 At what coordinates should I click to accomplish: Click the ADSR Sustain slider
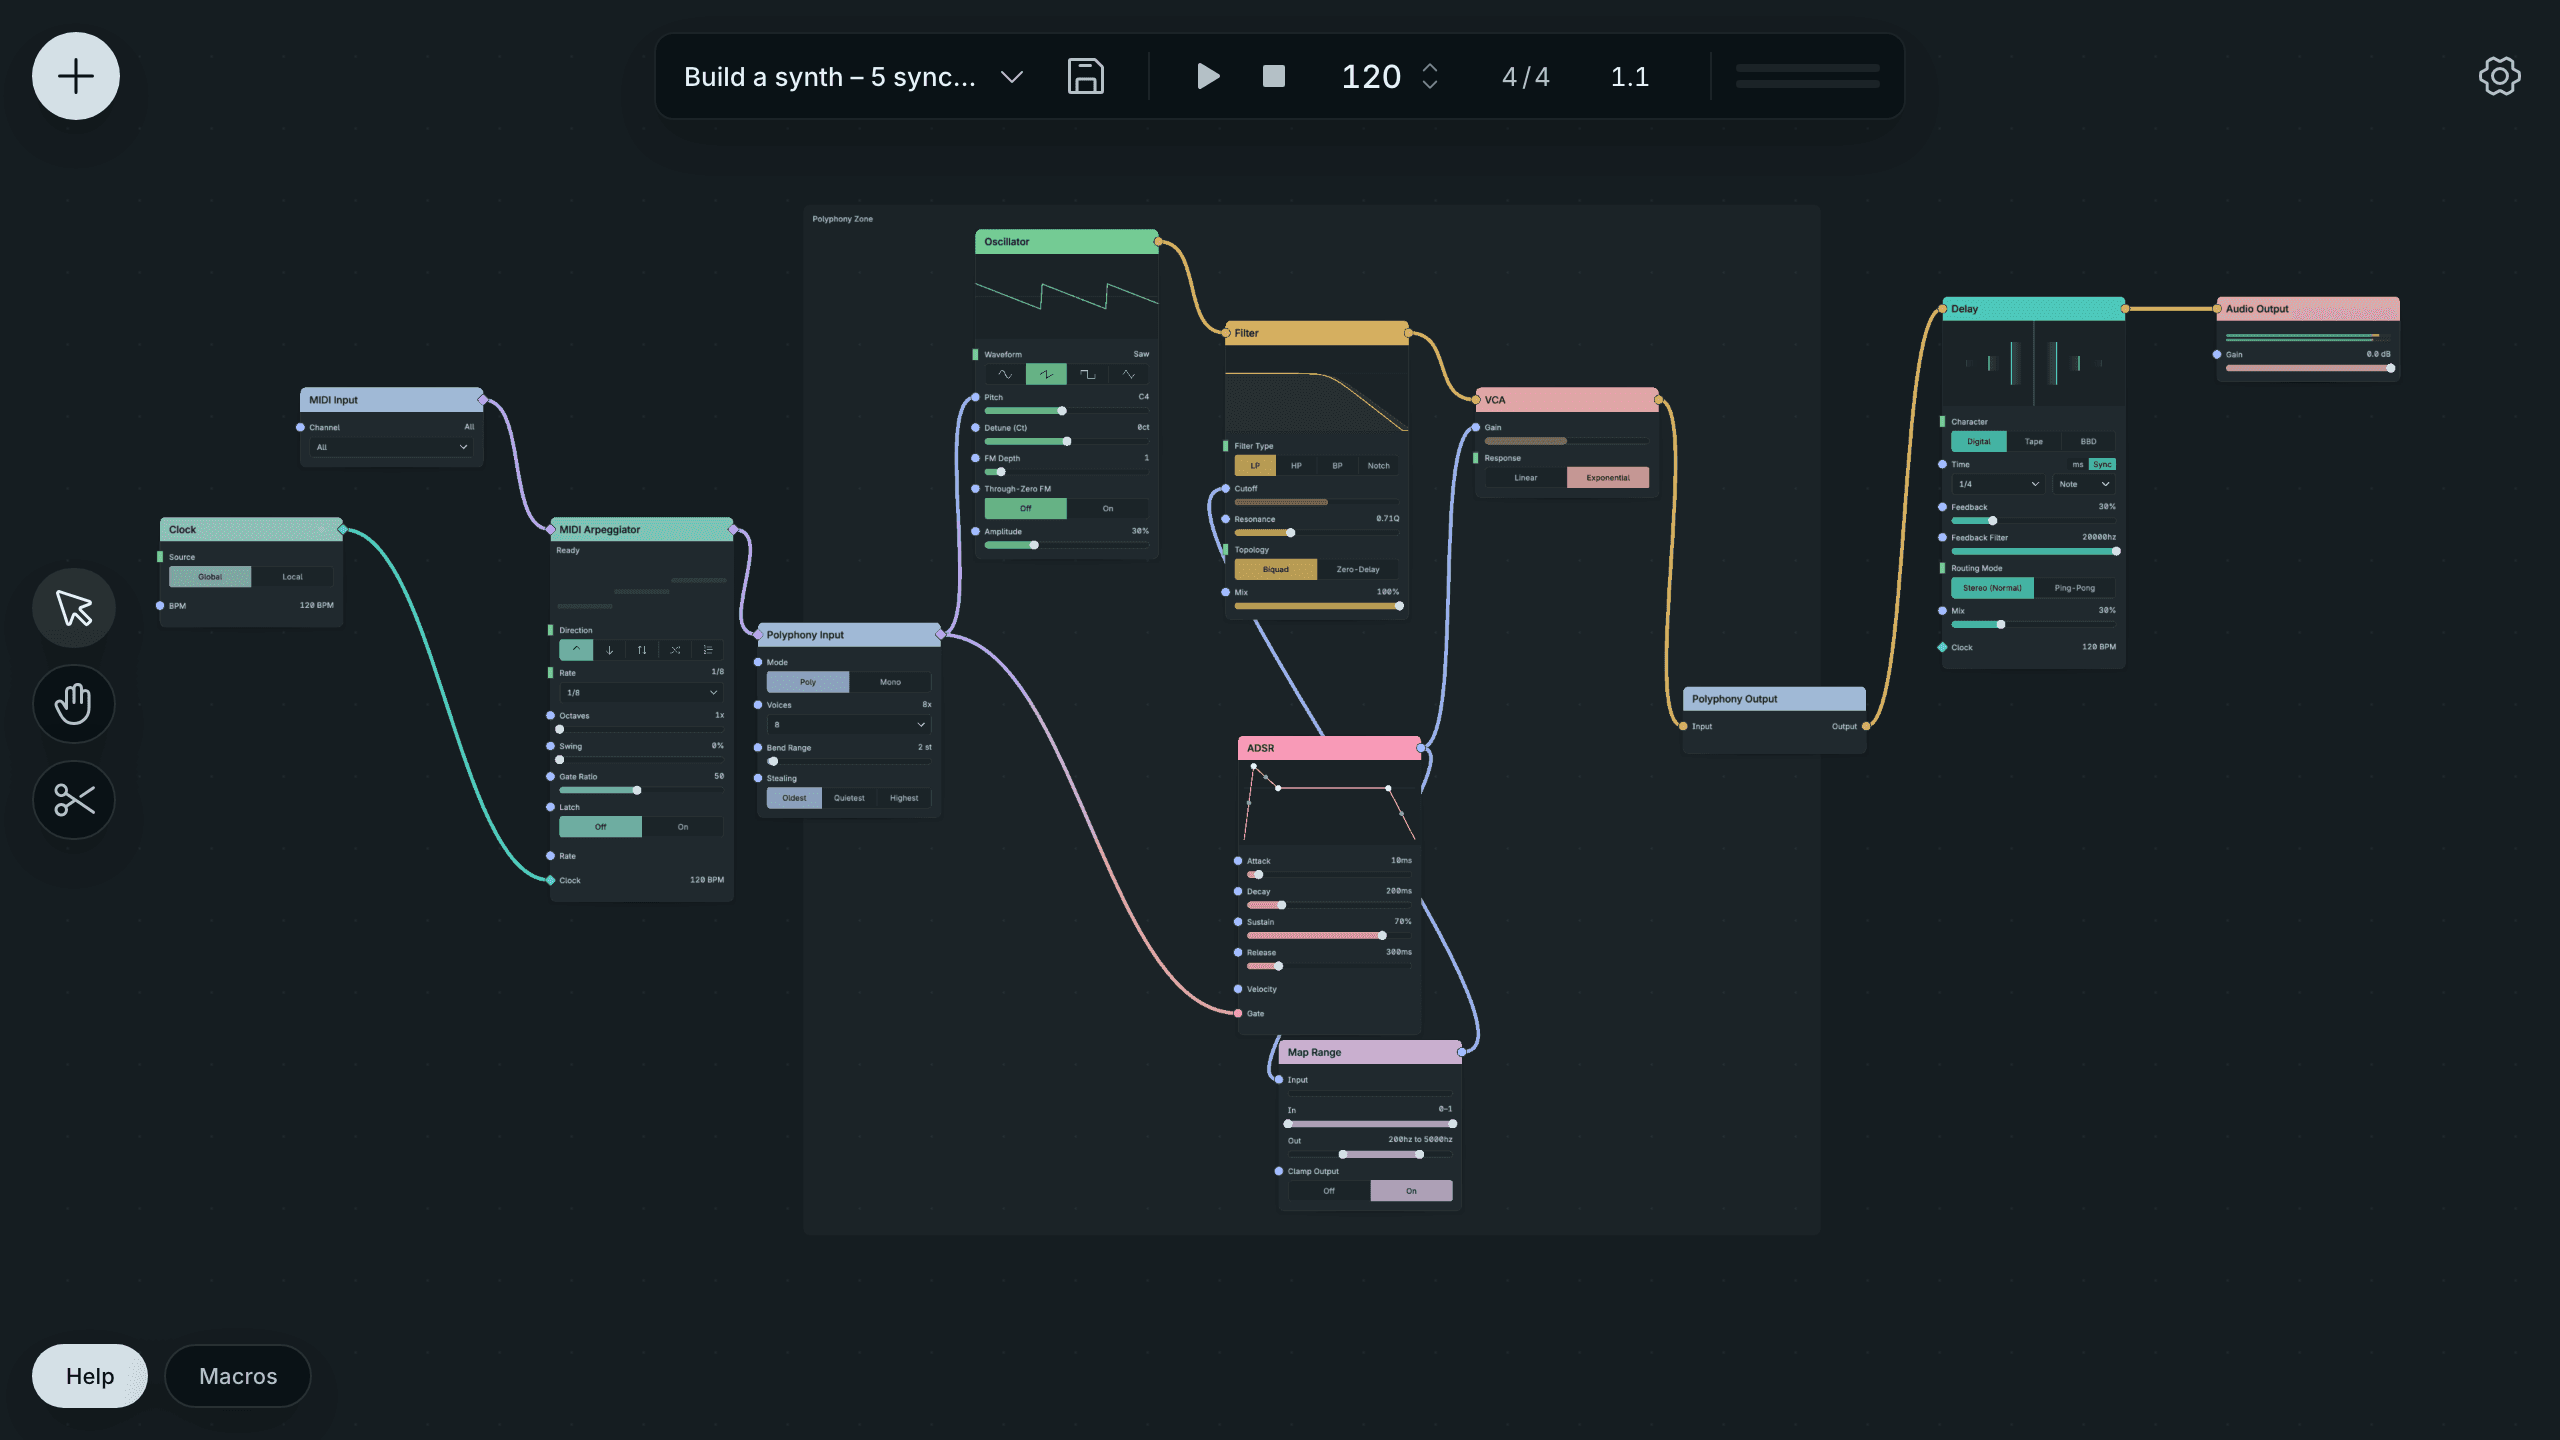(x=1329, y=936)
